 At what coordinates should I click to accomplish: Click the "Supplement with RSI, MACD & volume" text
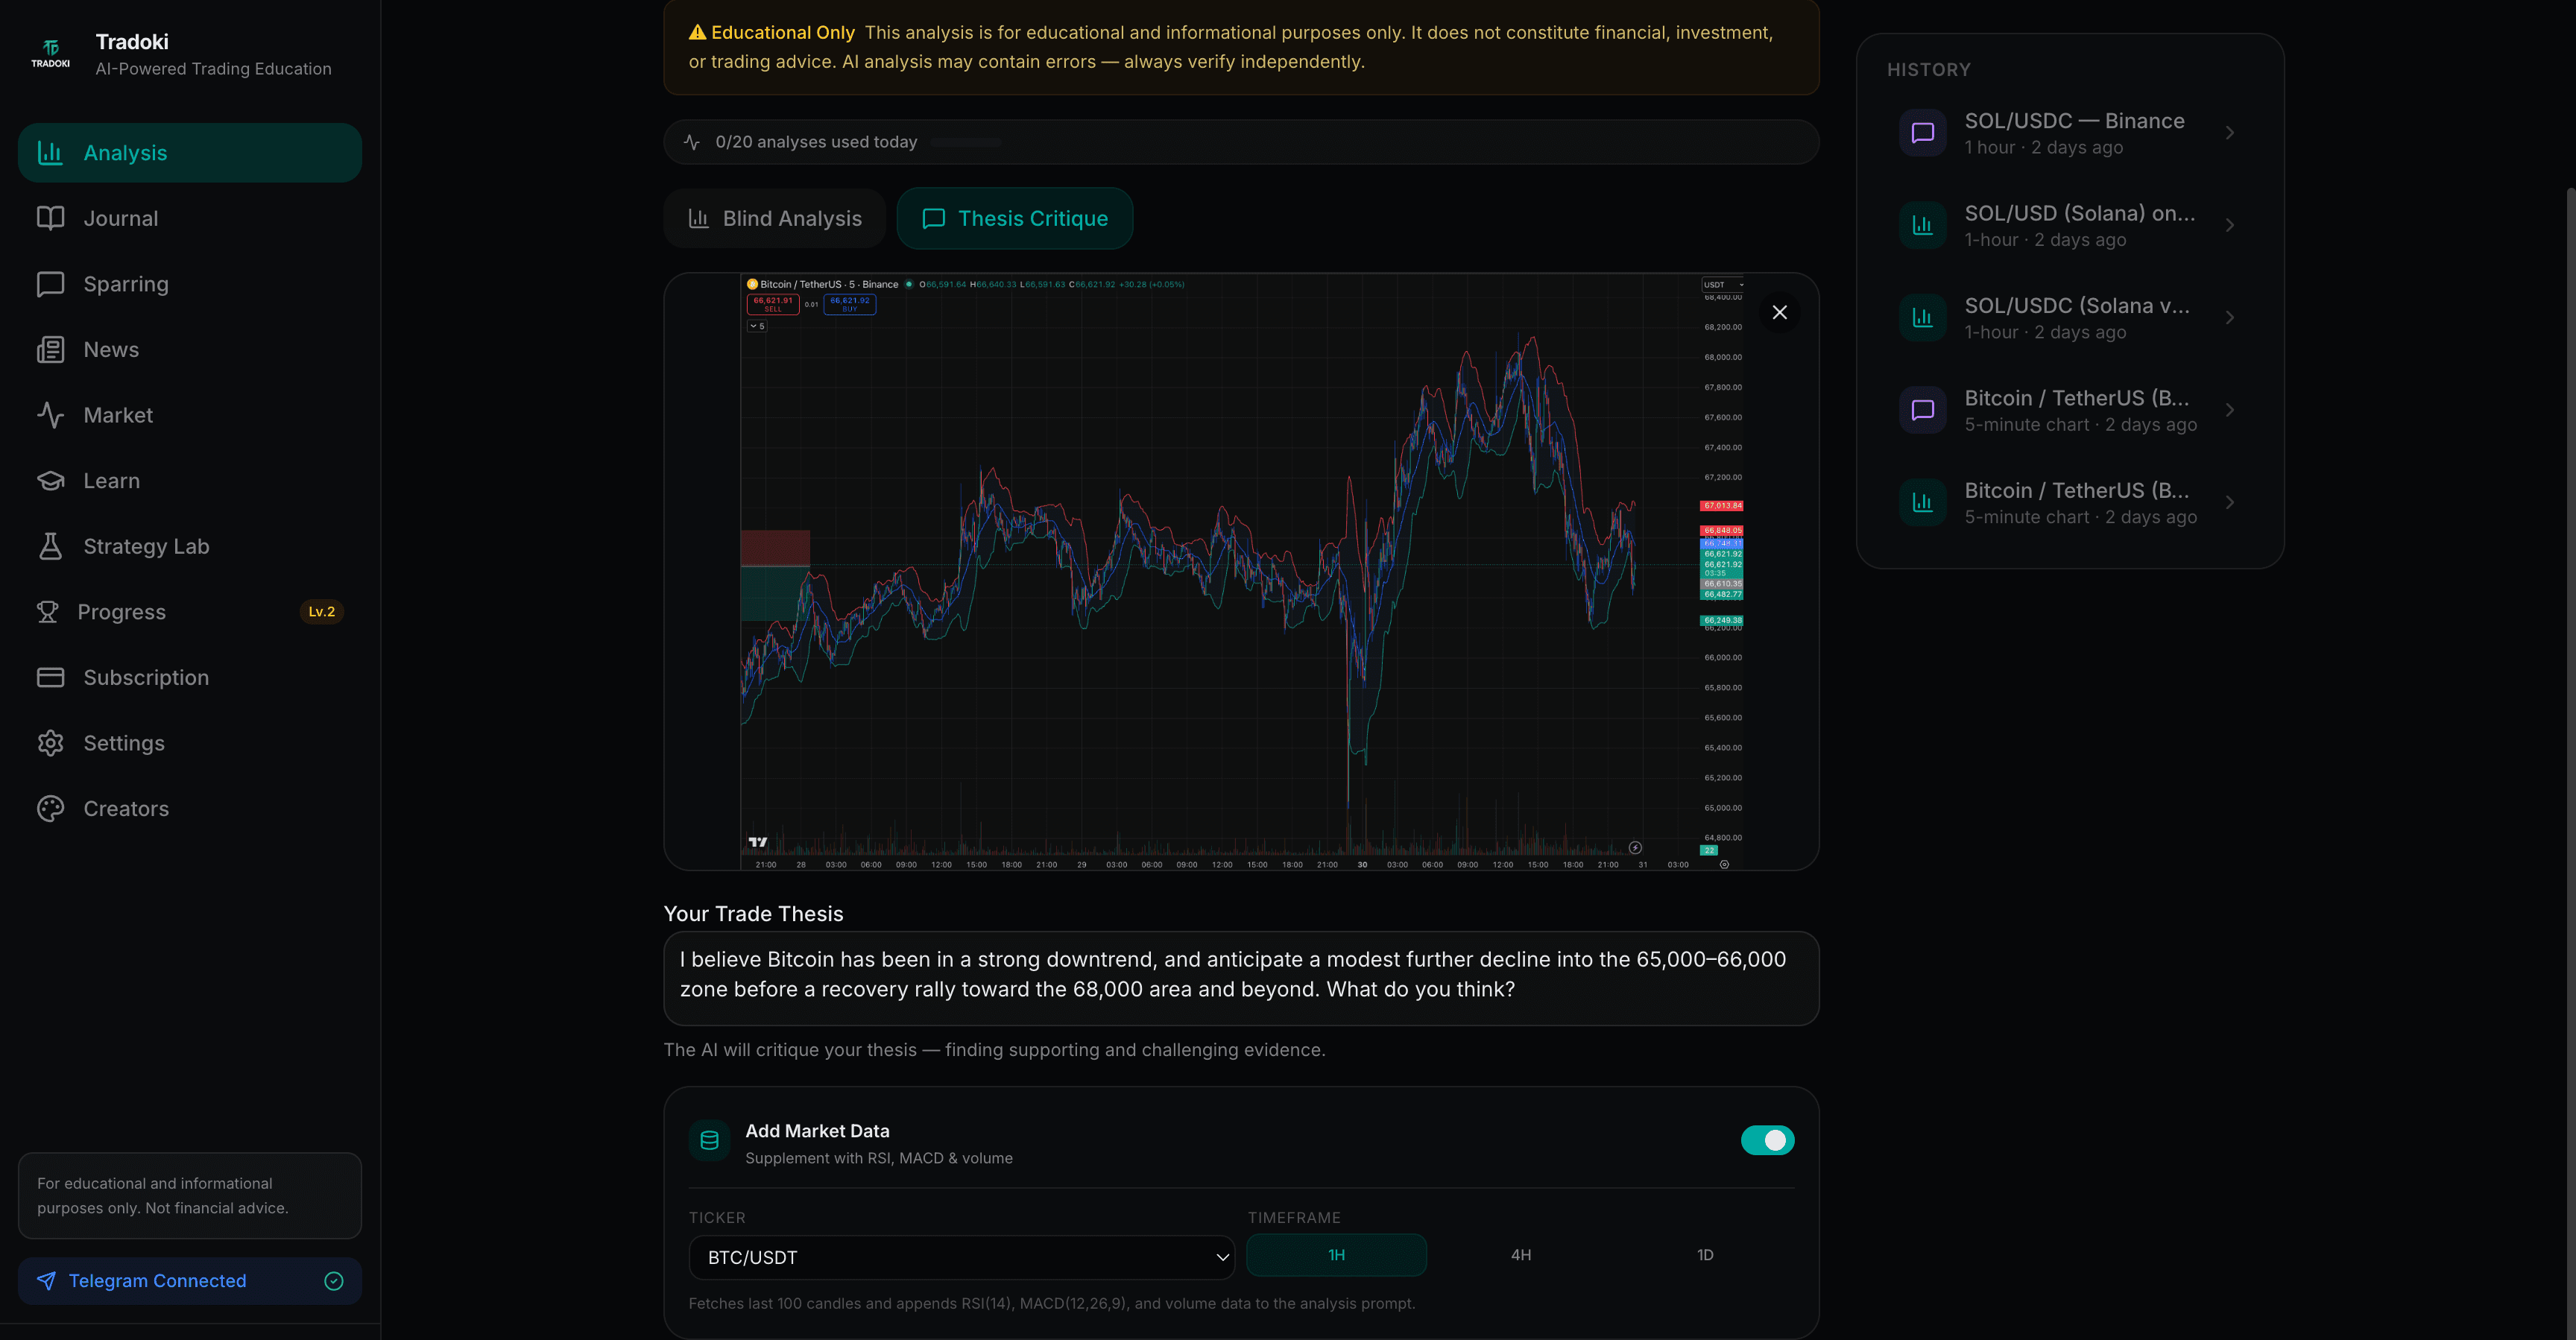[878, 1158]
